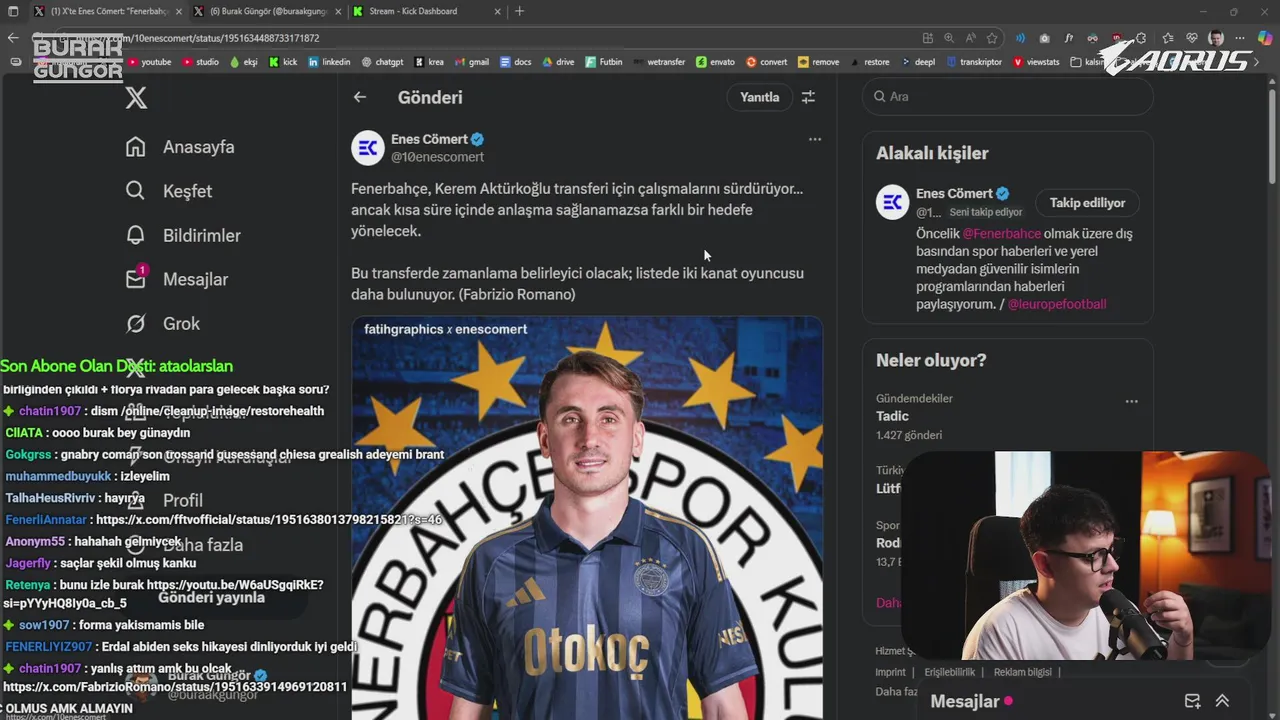Open the browser essentials heart icon
Viewport: 1280px width, 720px height.
click(x=1191, y=38)
